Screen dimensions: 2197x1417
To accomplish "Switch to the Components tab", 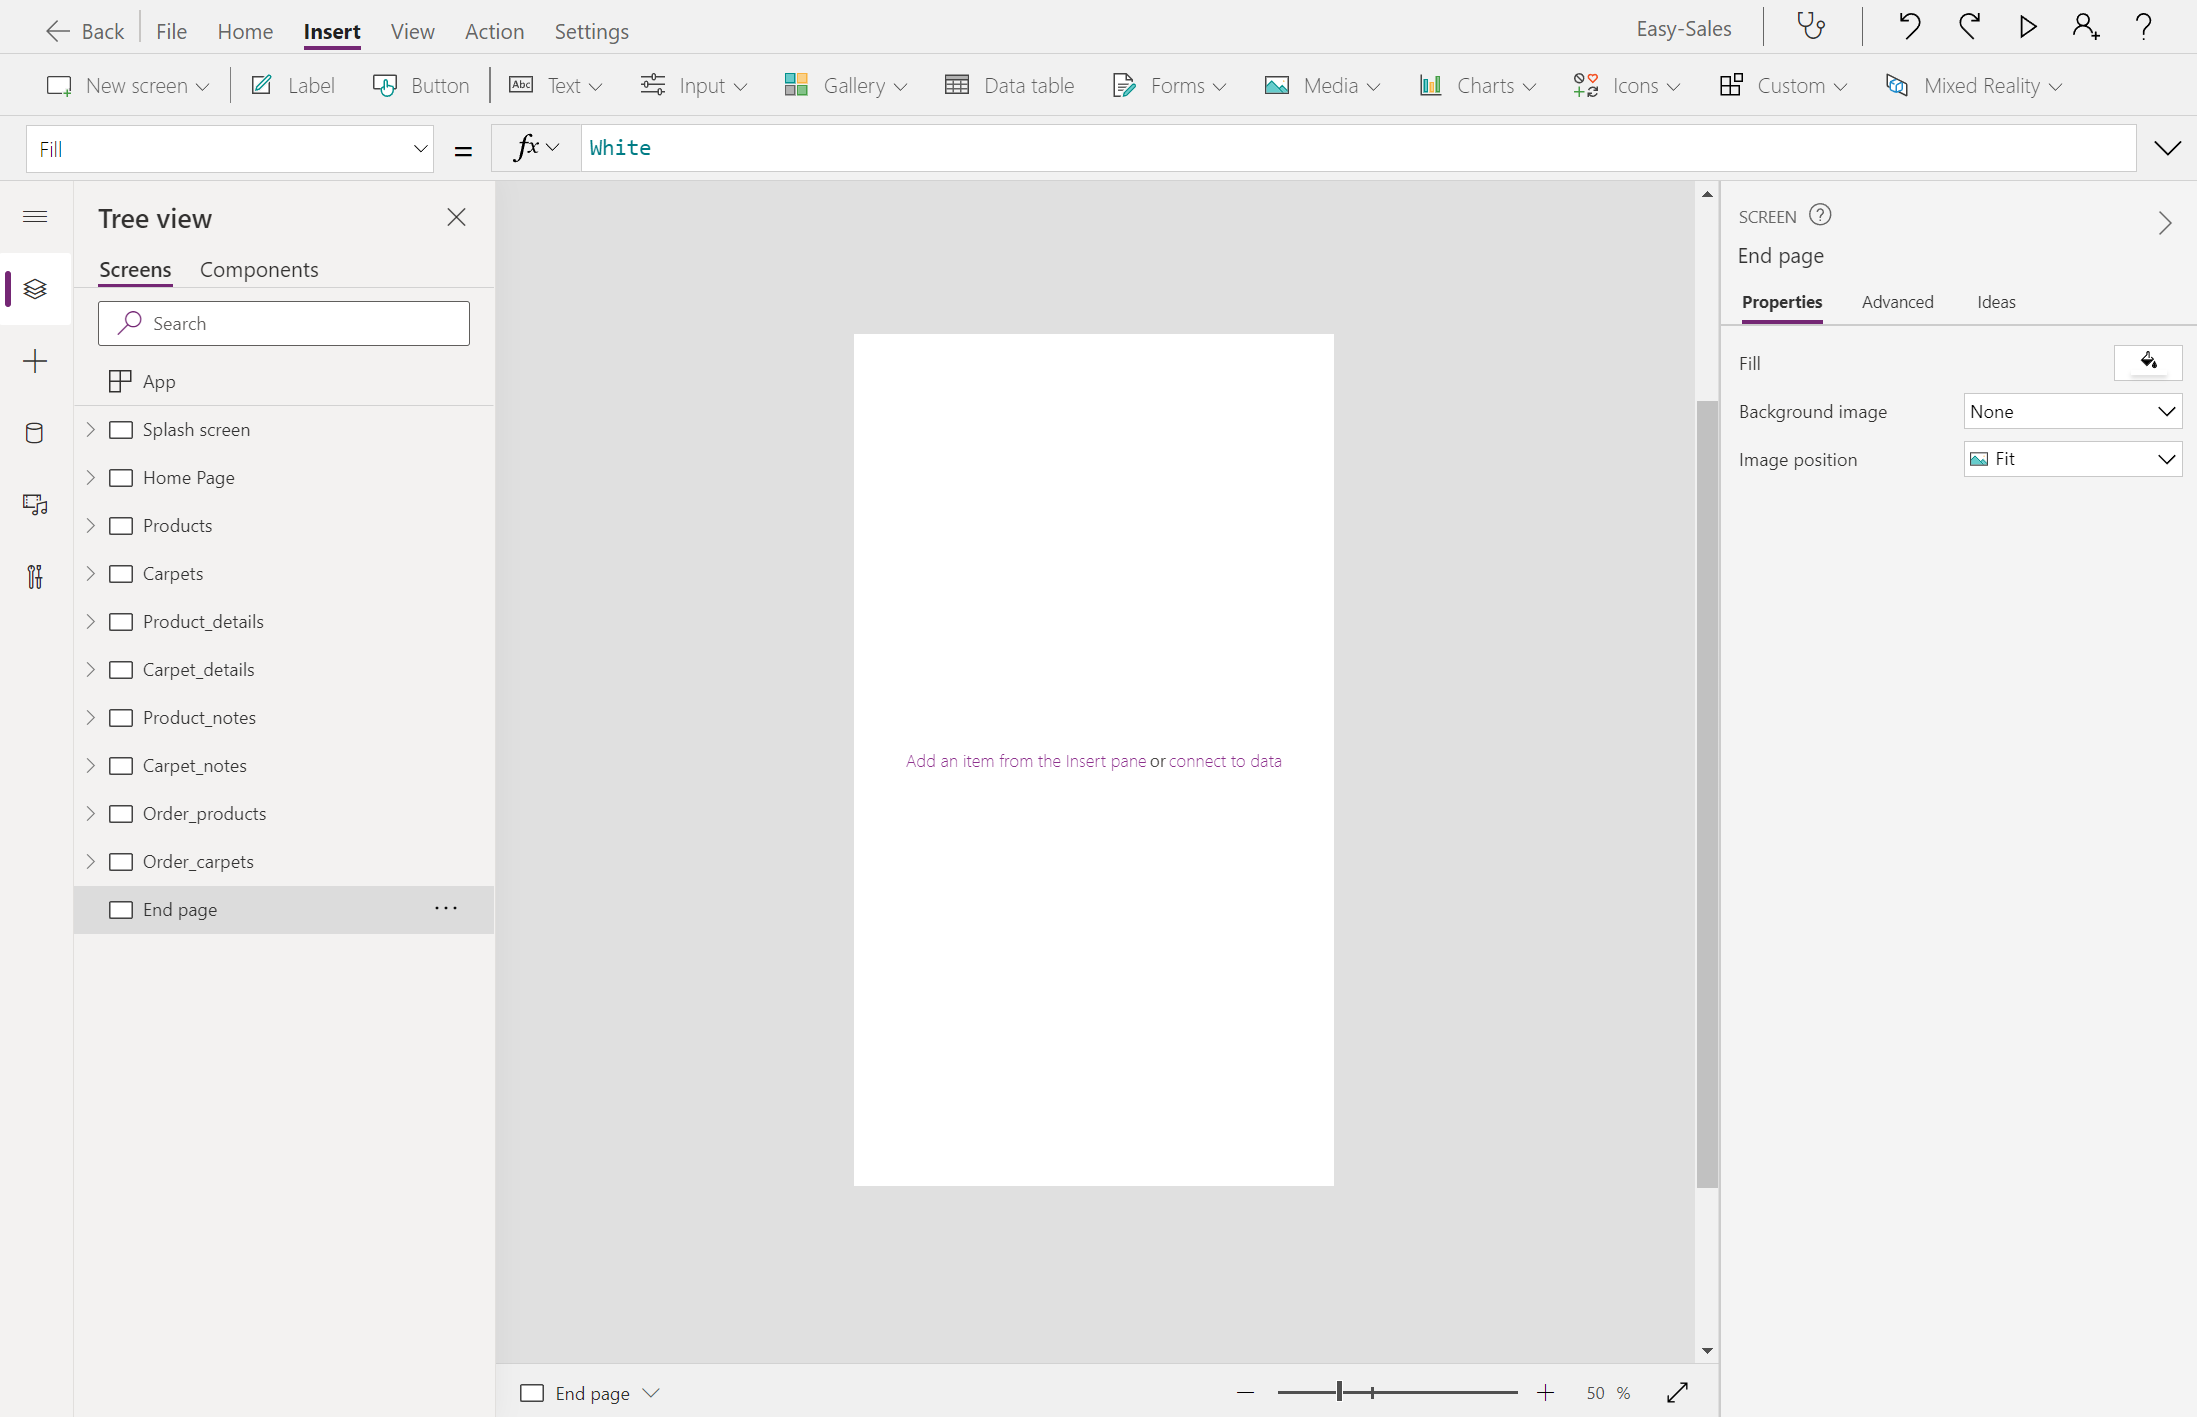I will pyautogui.click(x=259, y=270).
